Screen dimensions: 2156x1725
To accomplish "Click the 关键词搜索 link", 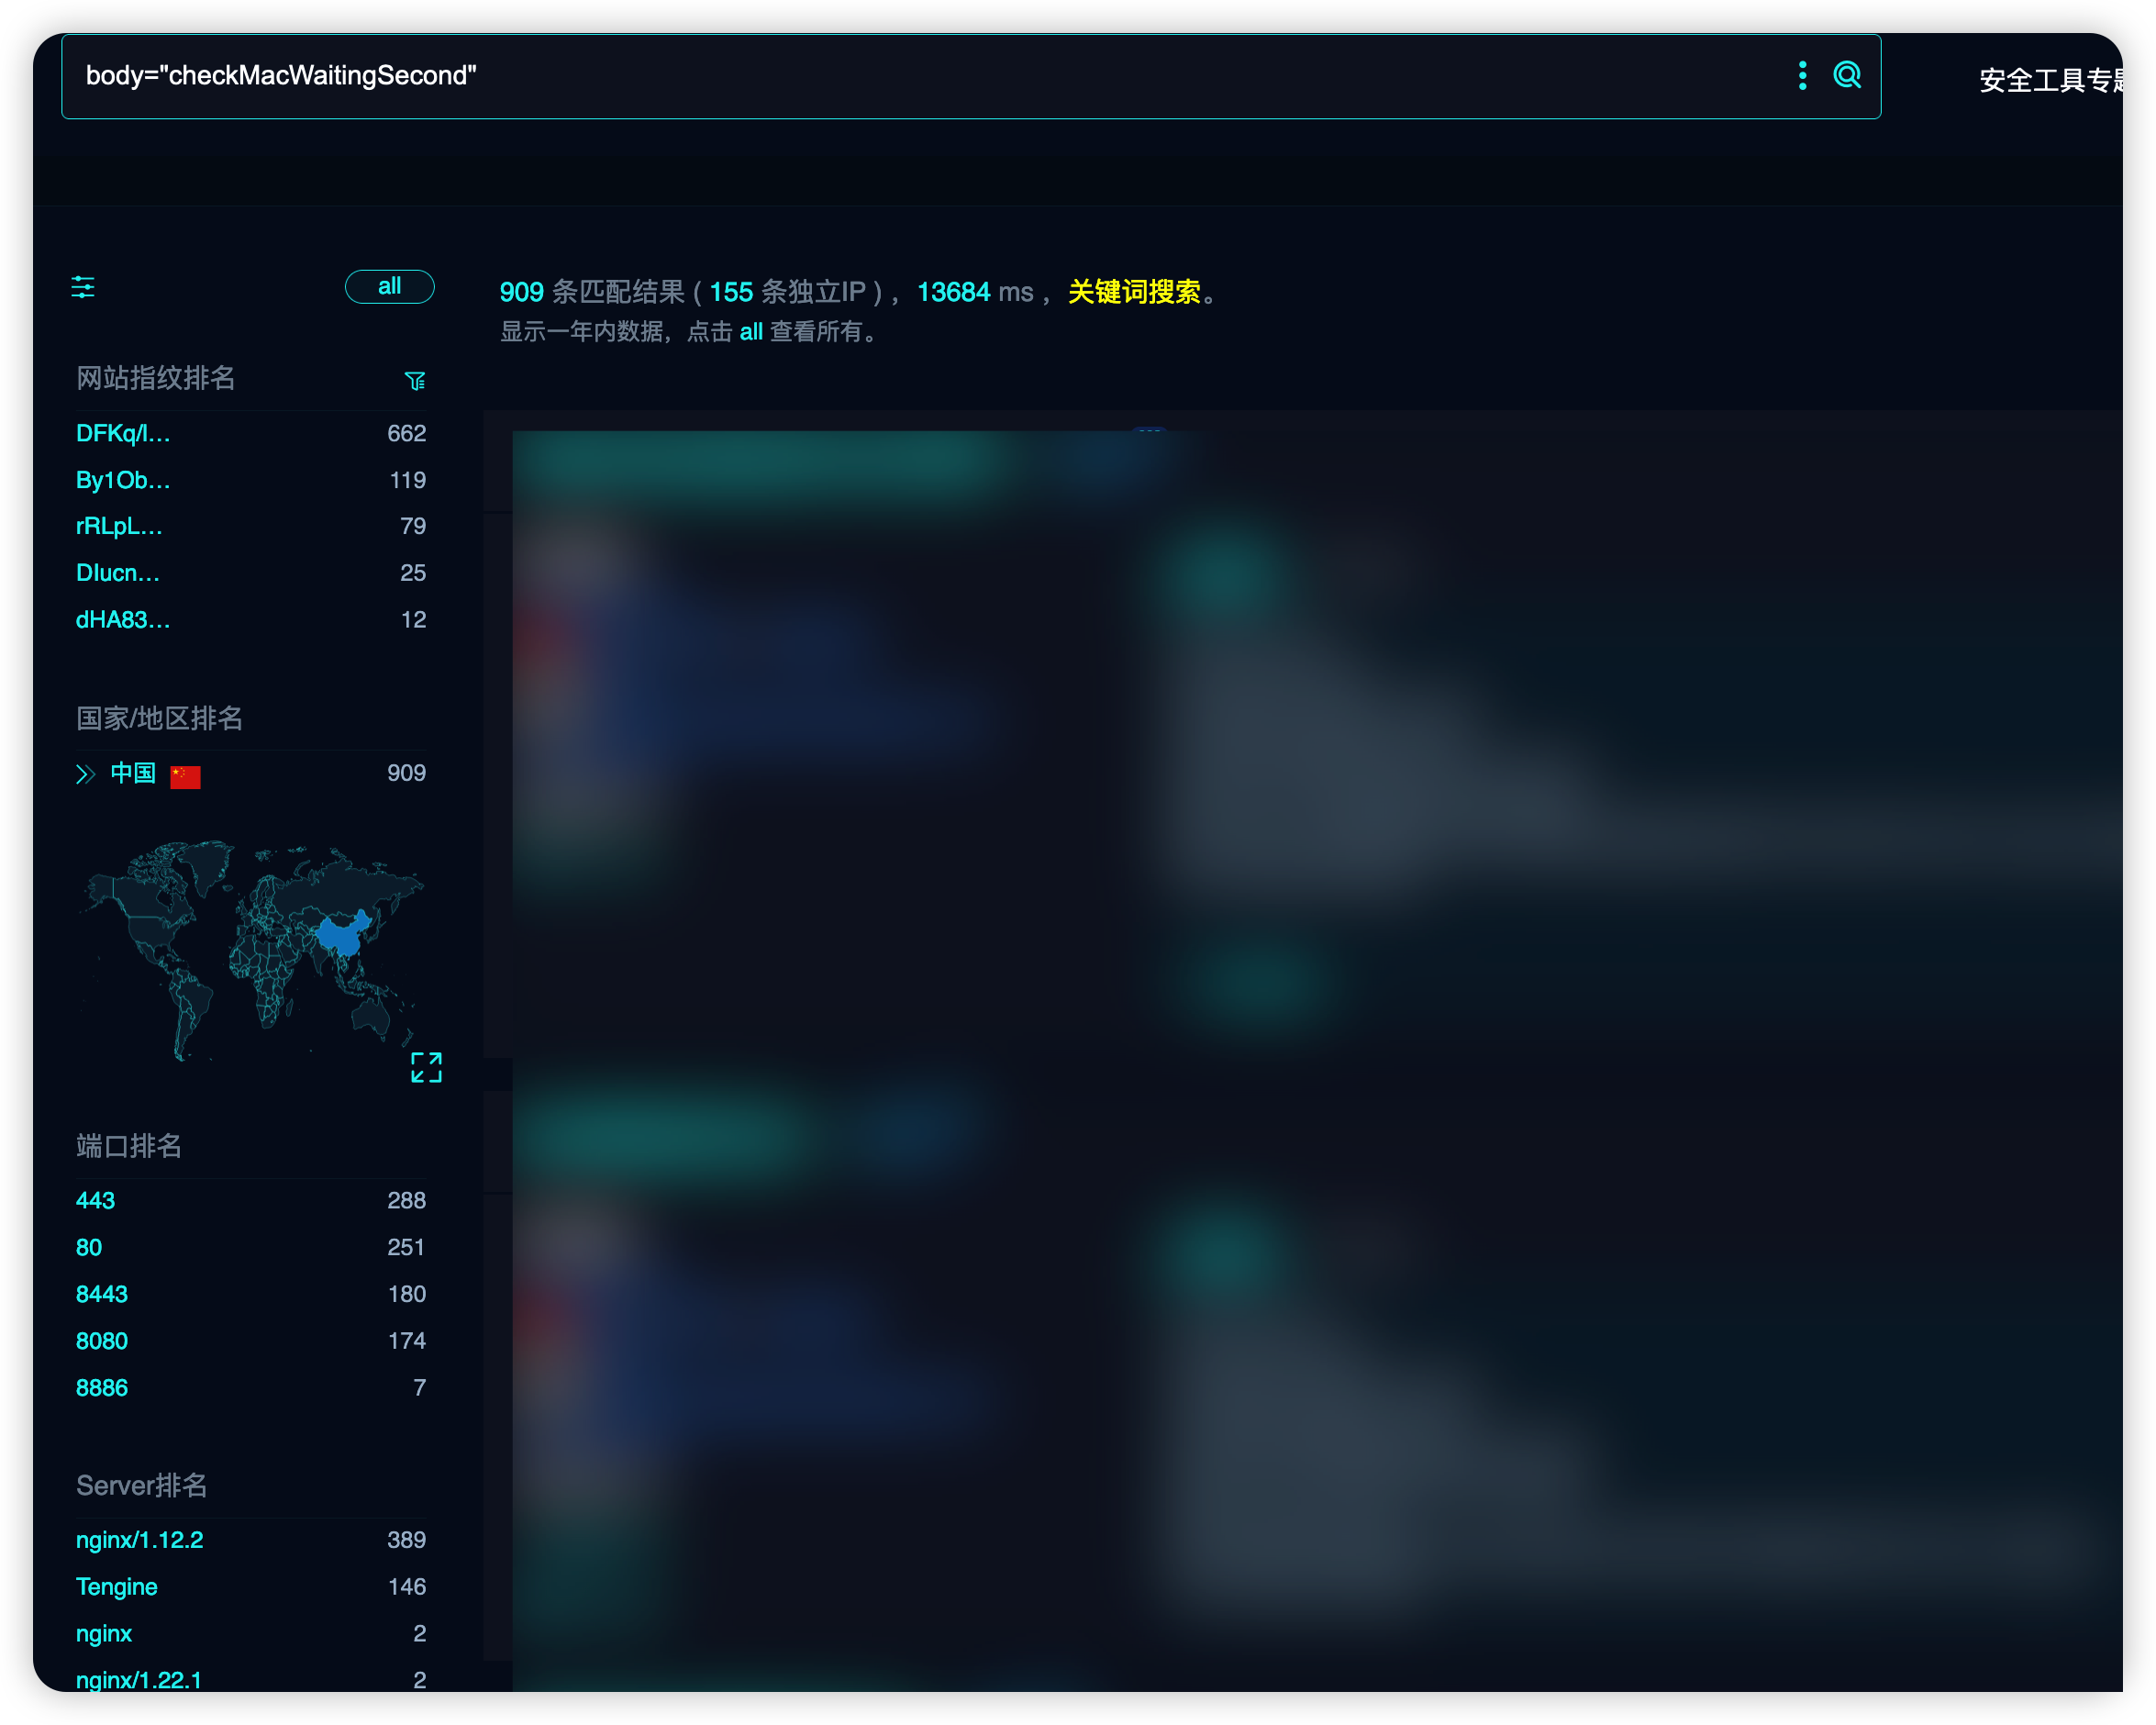I will tap(1133, 292).
